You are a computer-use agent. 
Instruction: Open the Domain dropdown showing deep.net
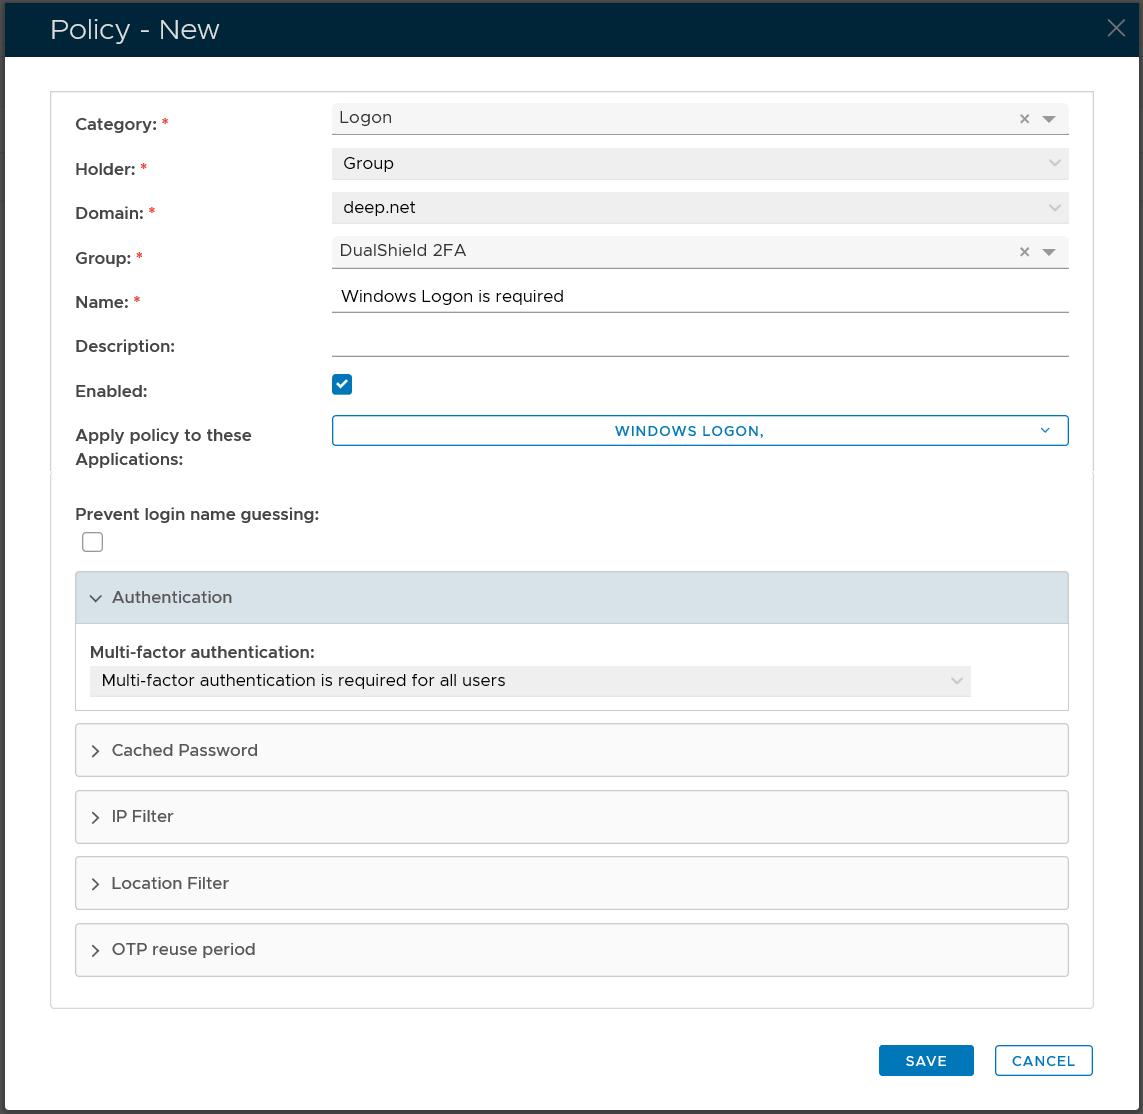click(x=699, y=208)
